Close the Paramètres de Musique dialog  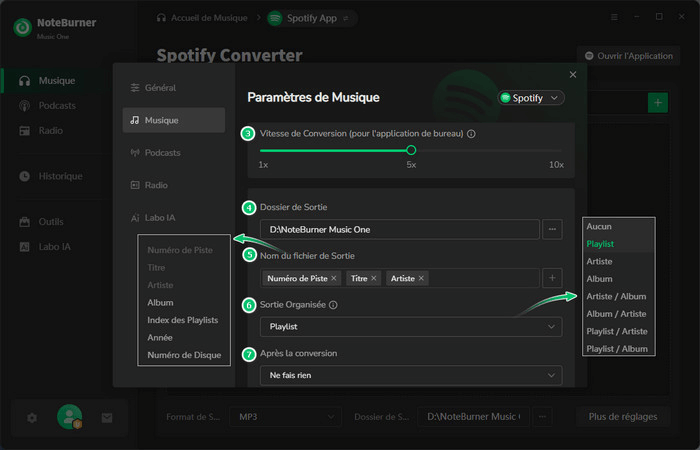click(573, 75)
